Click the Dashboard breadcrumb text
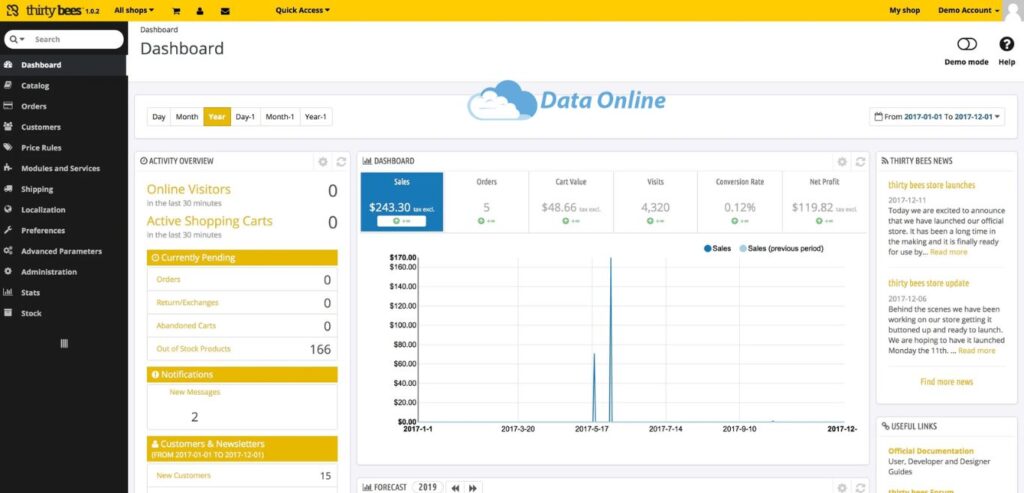This screenshot has width=1024, height=493. [159, 30]
